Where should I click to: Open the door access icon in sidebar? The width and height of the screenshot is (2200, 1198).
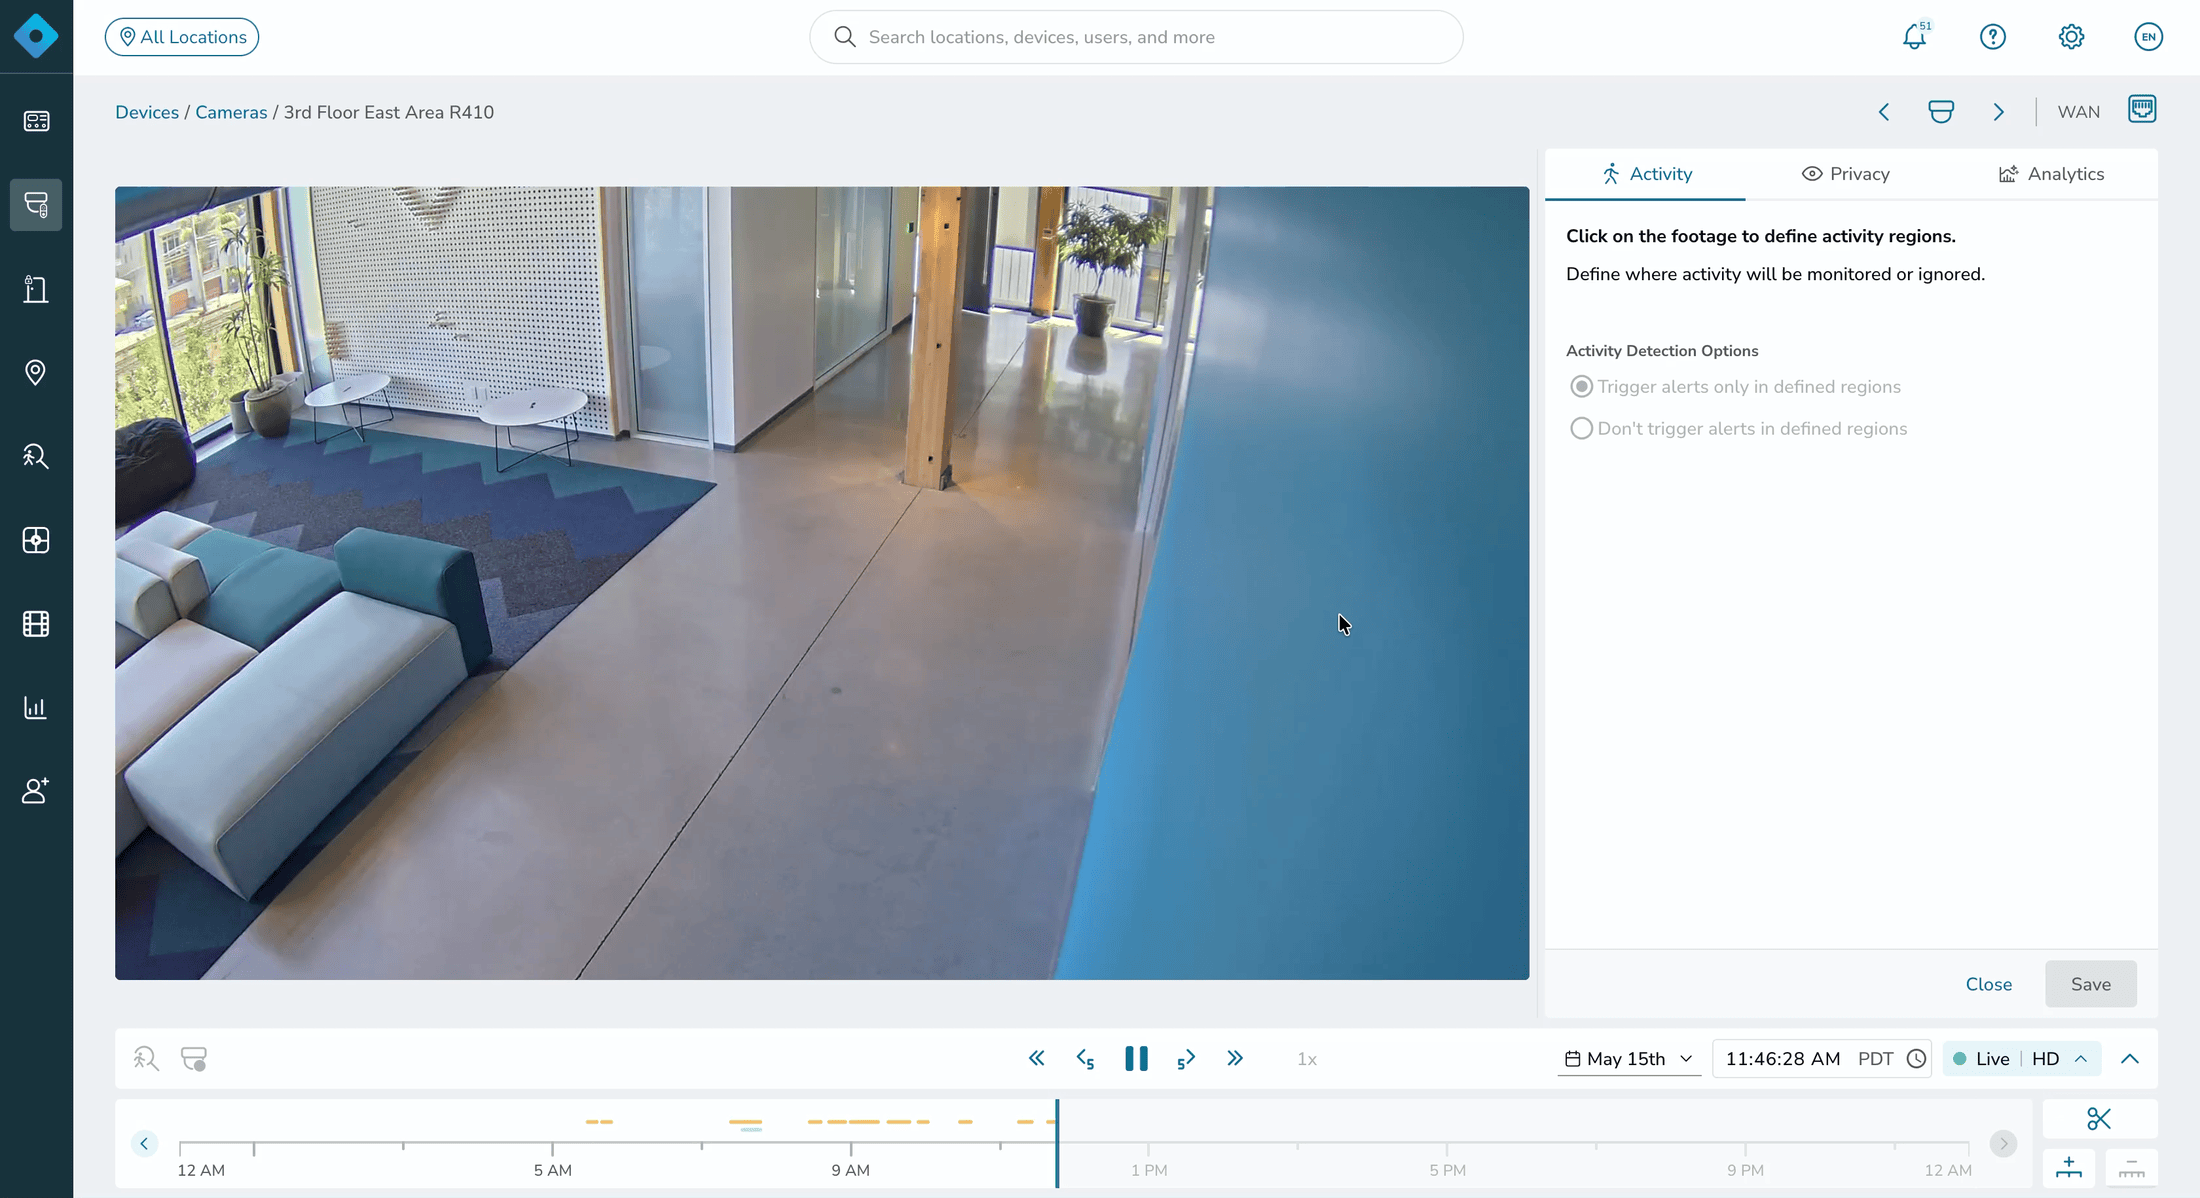coord(36,289)
